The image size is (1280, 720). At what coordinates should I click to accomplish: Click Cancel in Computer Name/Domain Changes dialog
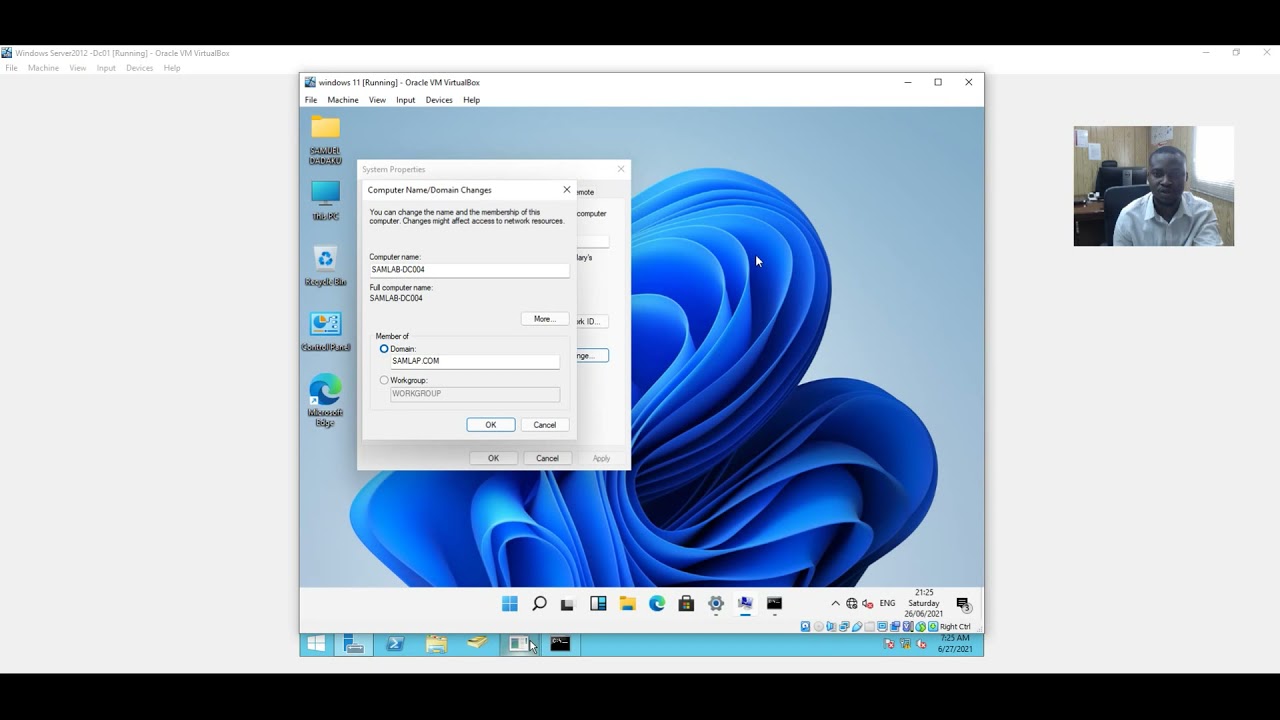tap(545, 425)
